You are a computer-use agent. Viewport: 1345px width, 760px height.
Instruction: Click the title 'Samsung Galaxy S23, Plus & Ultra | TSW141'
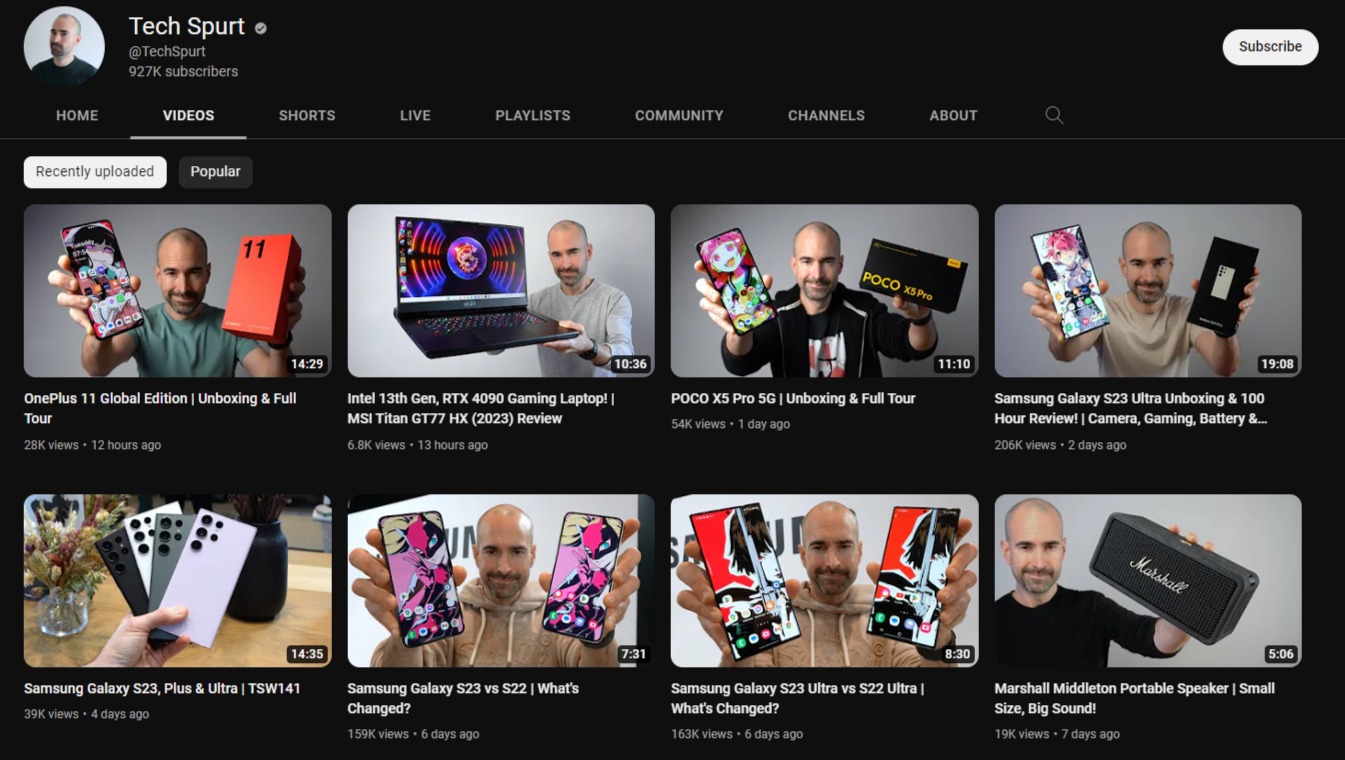pyautogui.click(x=162, y=688)
